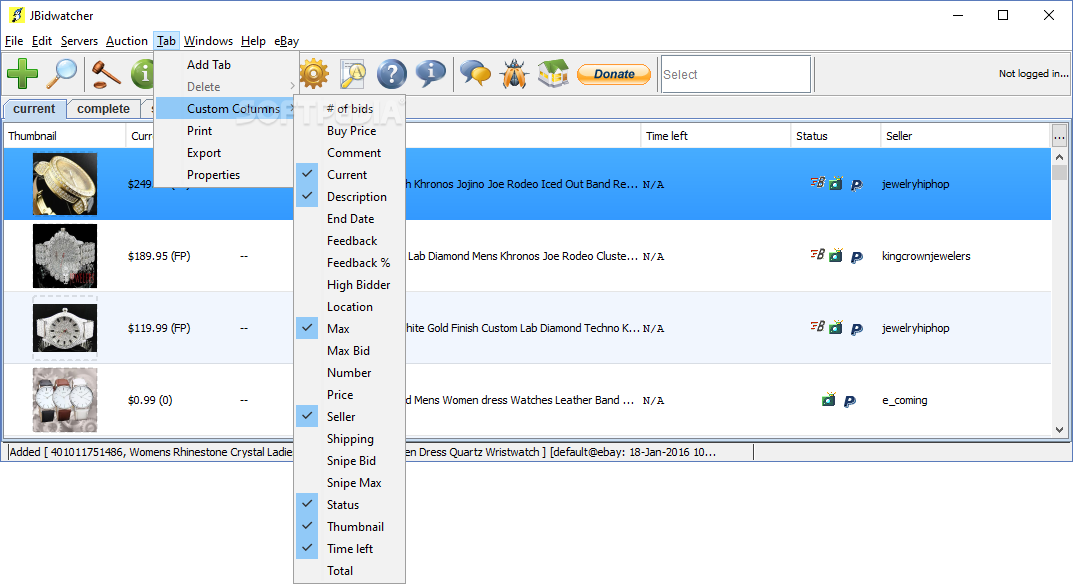Click the bug report beetle icon
Screen dimensions: 1073x584
514,74
